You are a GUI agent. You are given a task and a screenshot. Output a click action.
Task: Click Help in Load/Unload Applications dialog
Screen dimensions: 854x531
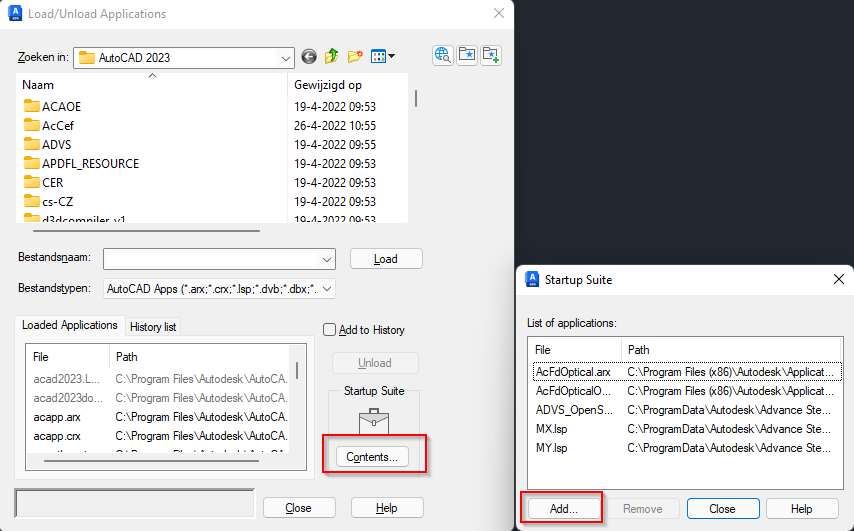[387, 508]
